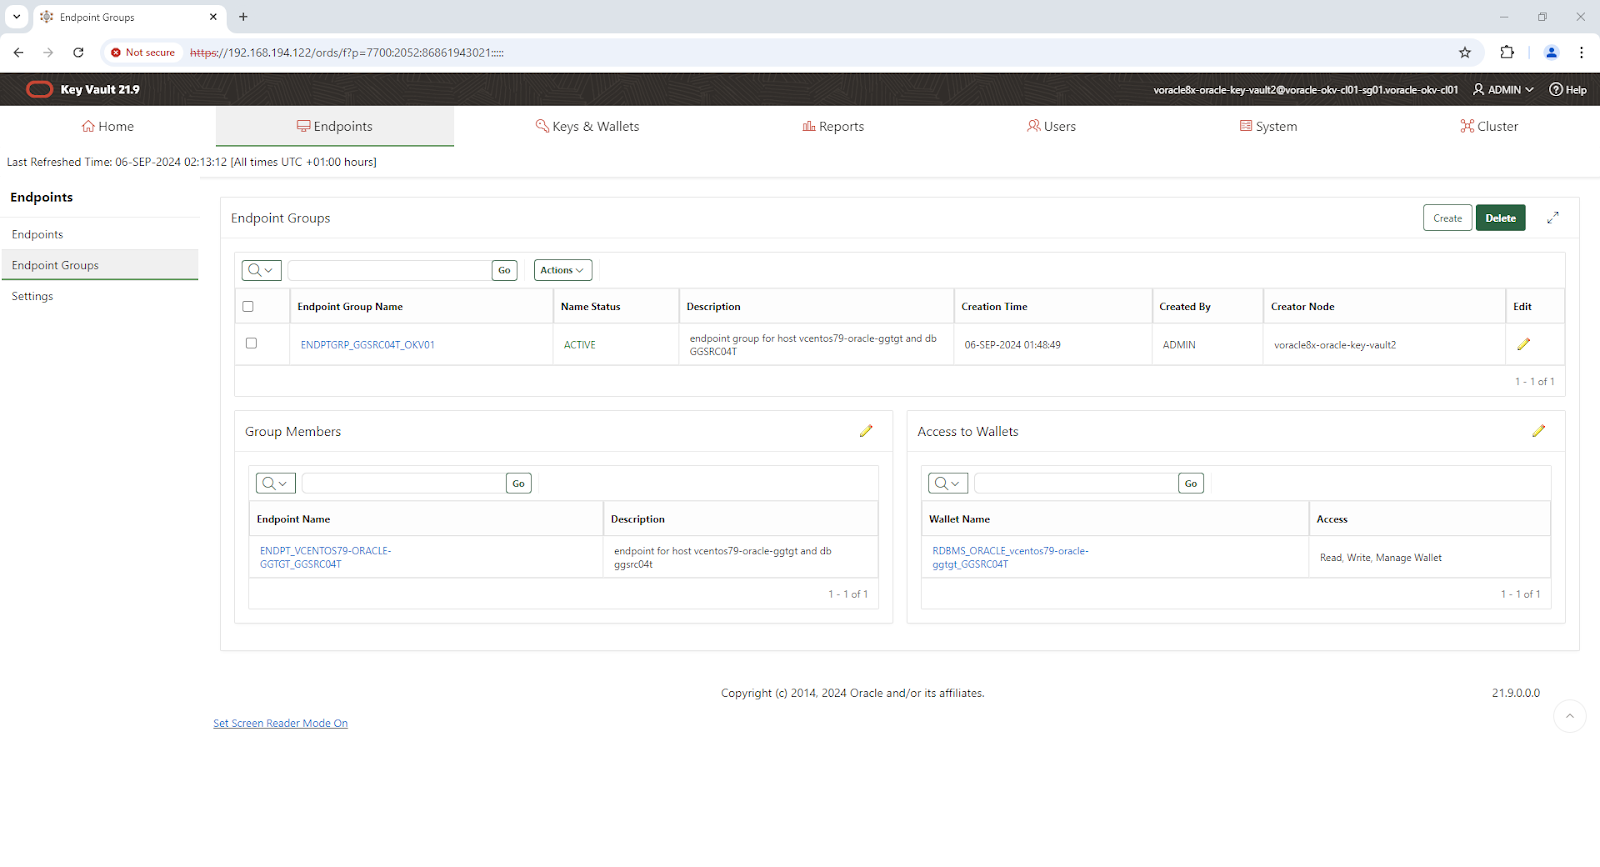Open the browser three-dot menu
The height and width of the screenshot is (867, 1600).
1581,52
